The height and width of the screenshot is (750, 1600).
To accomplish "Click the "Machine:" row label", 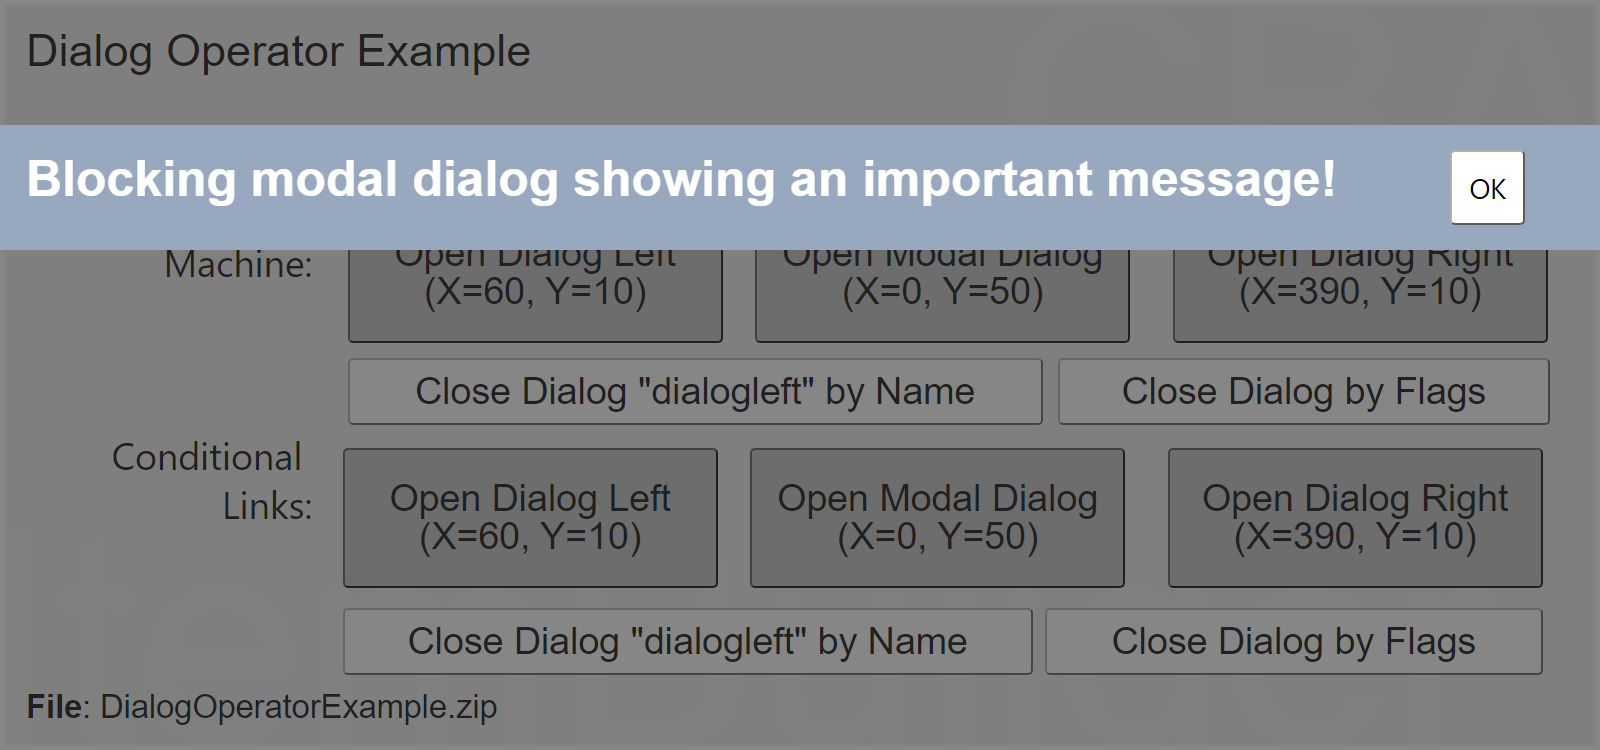I will coord(238,265).
